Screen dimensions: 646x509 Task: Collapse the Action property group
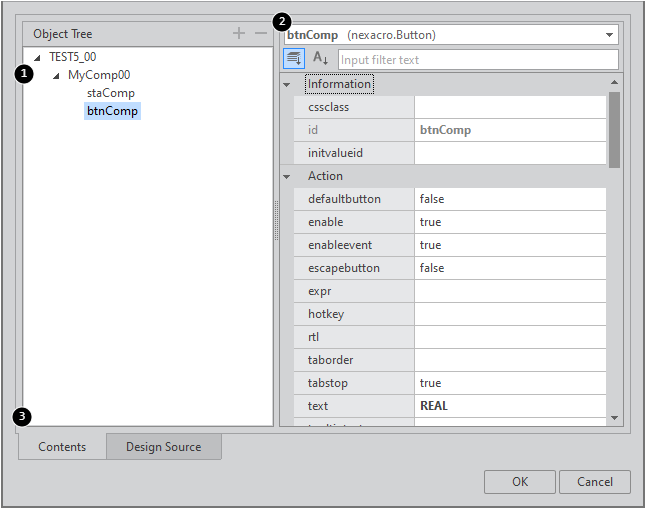click(x=287, y=176)
